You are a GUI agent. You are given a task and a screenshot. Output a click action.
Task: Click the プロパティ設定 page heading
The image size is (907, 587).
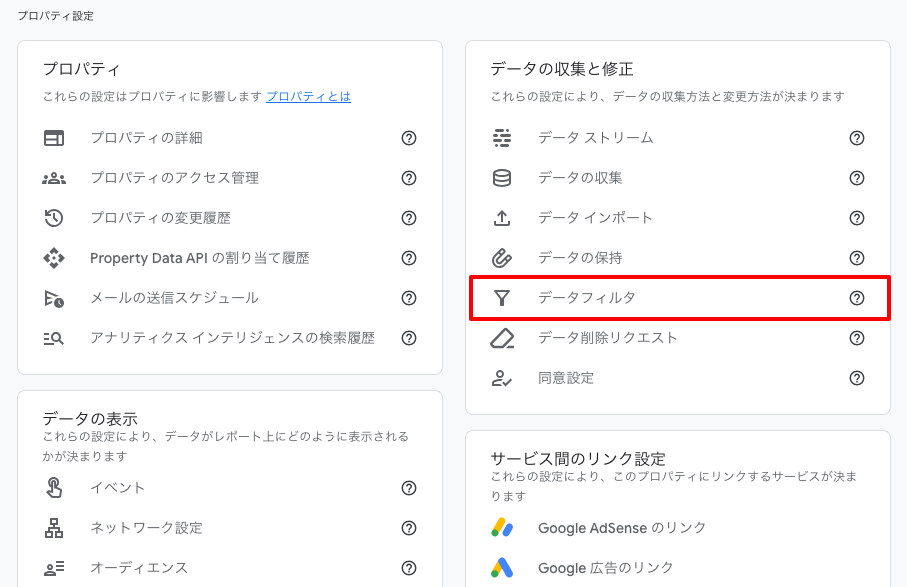[56, 16]
